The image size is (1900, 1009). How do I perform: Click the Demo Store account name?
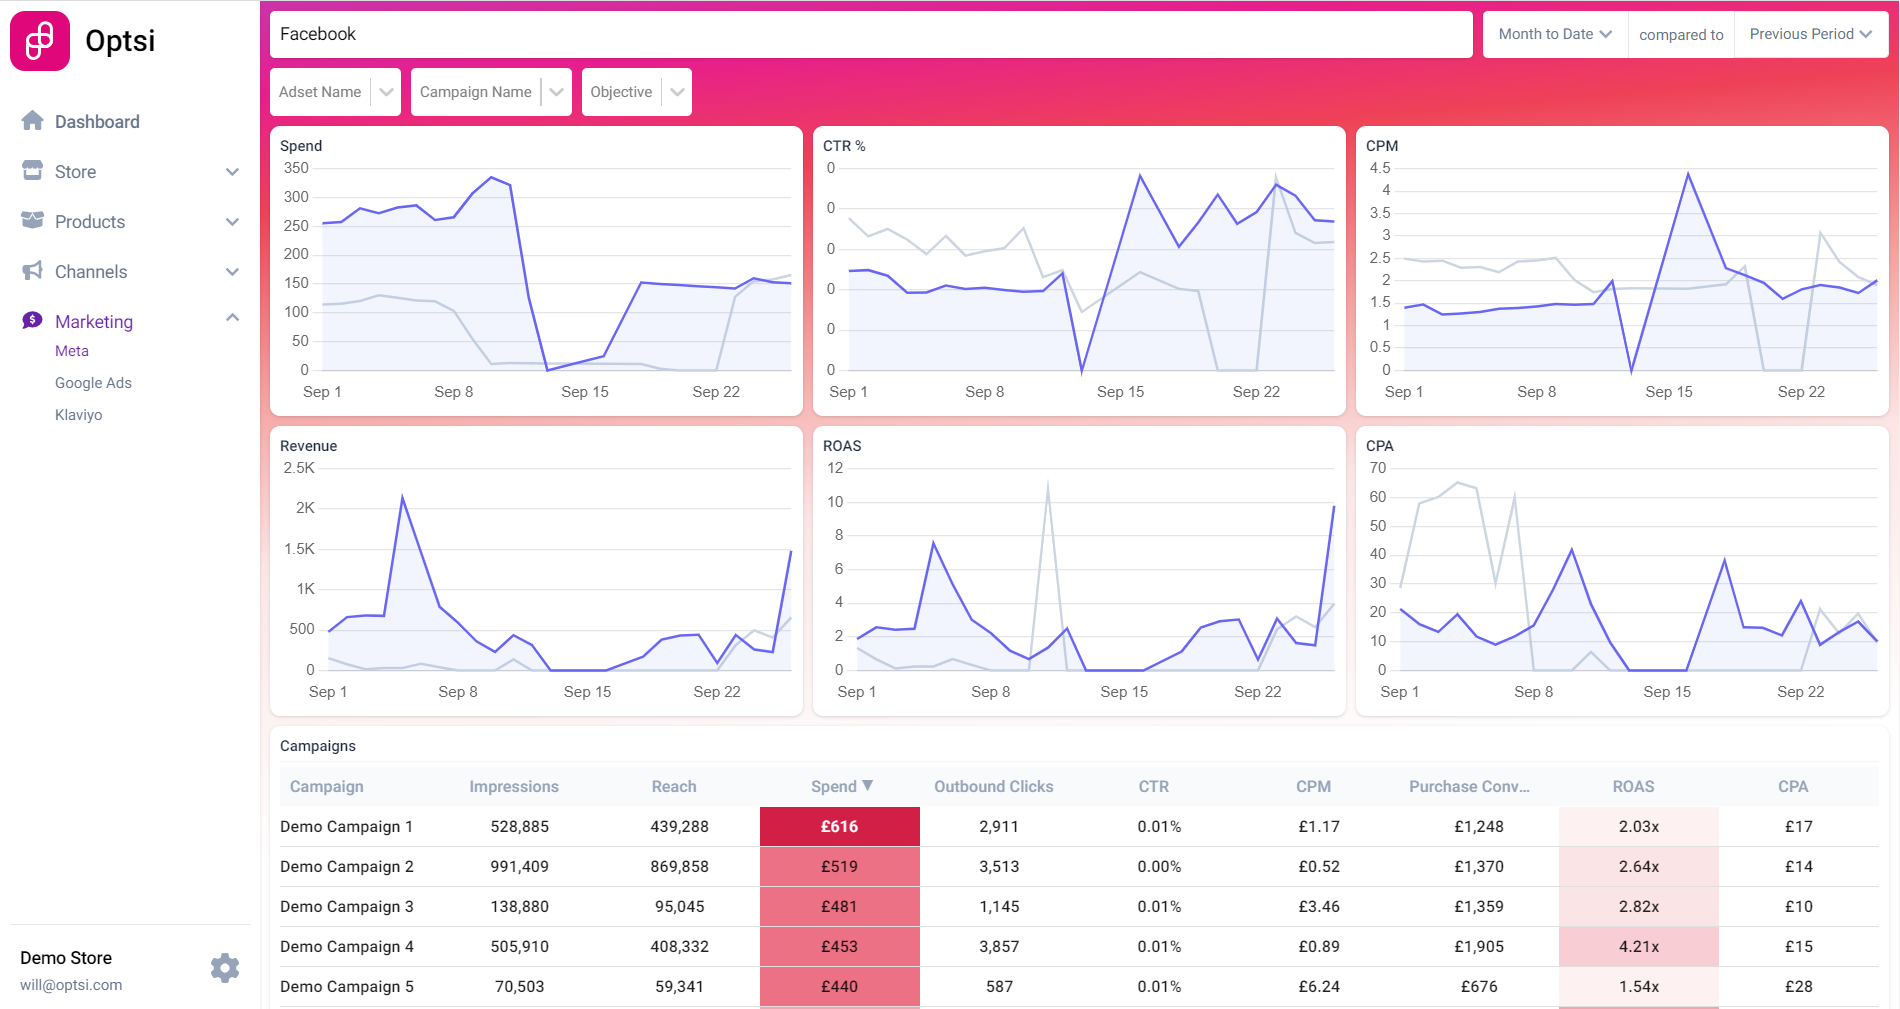tap(66, 958)
